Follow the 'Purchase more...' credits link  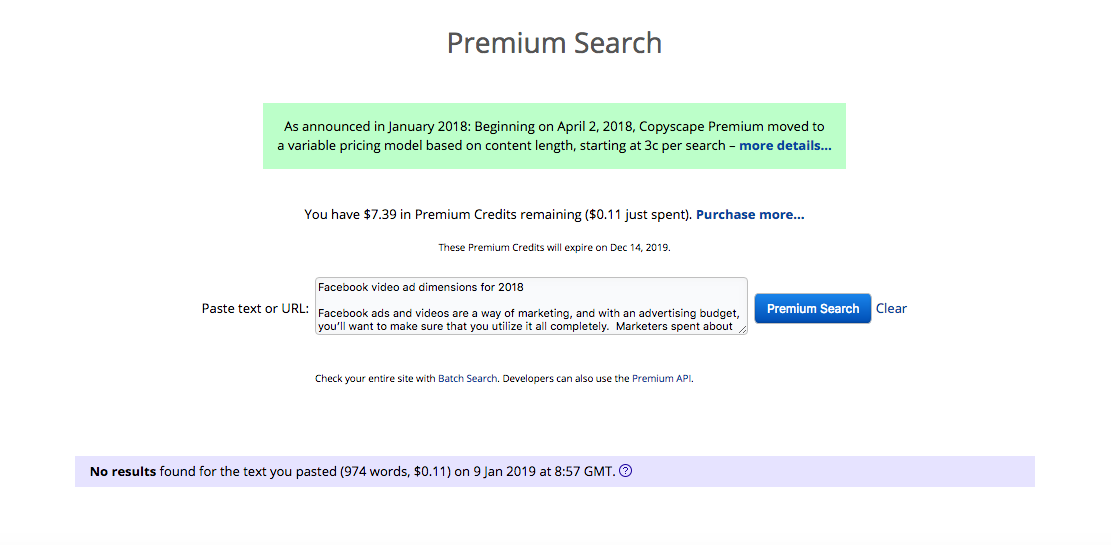click(750, 214)
